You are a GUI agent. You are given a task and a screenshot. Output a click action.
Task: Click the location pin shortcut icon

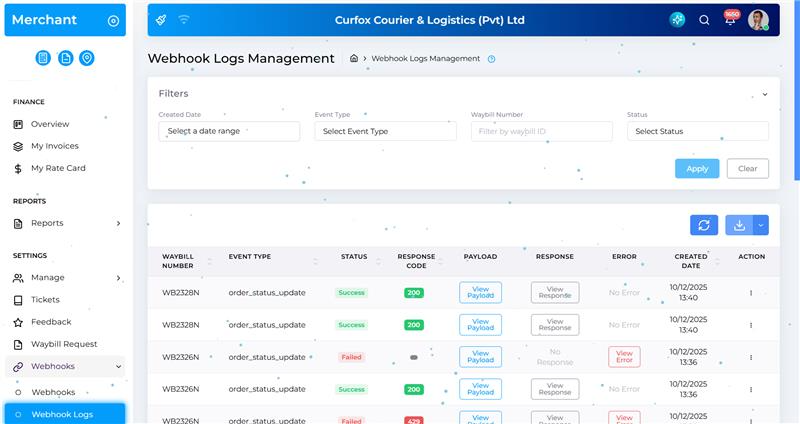click(x=87, y=58)
